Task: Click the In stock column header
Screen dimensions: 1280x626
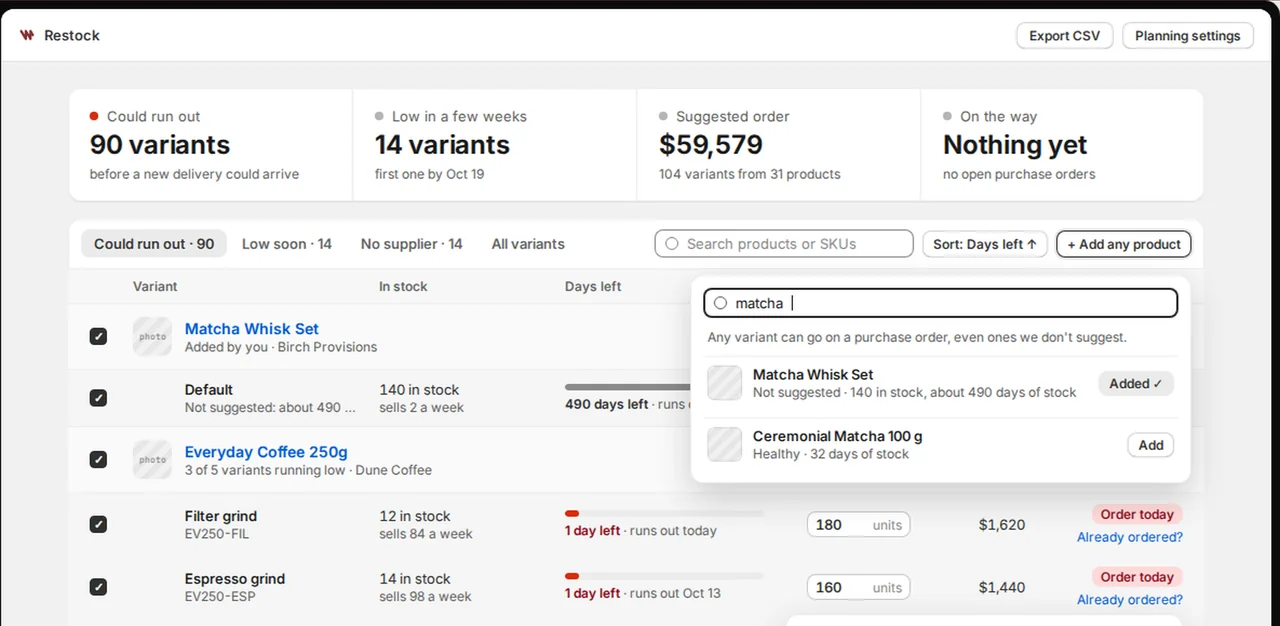Action: coord(403,286)
